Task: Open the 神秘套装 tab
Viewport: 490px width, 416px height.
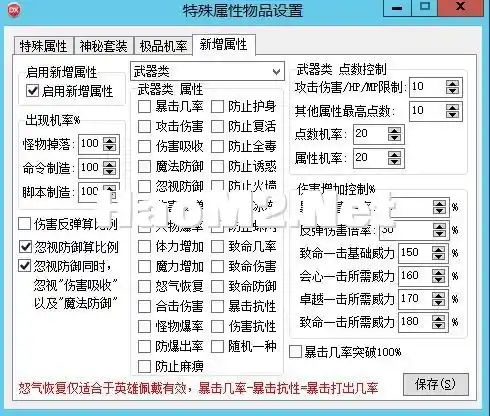Action: (103, 46)
